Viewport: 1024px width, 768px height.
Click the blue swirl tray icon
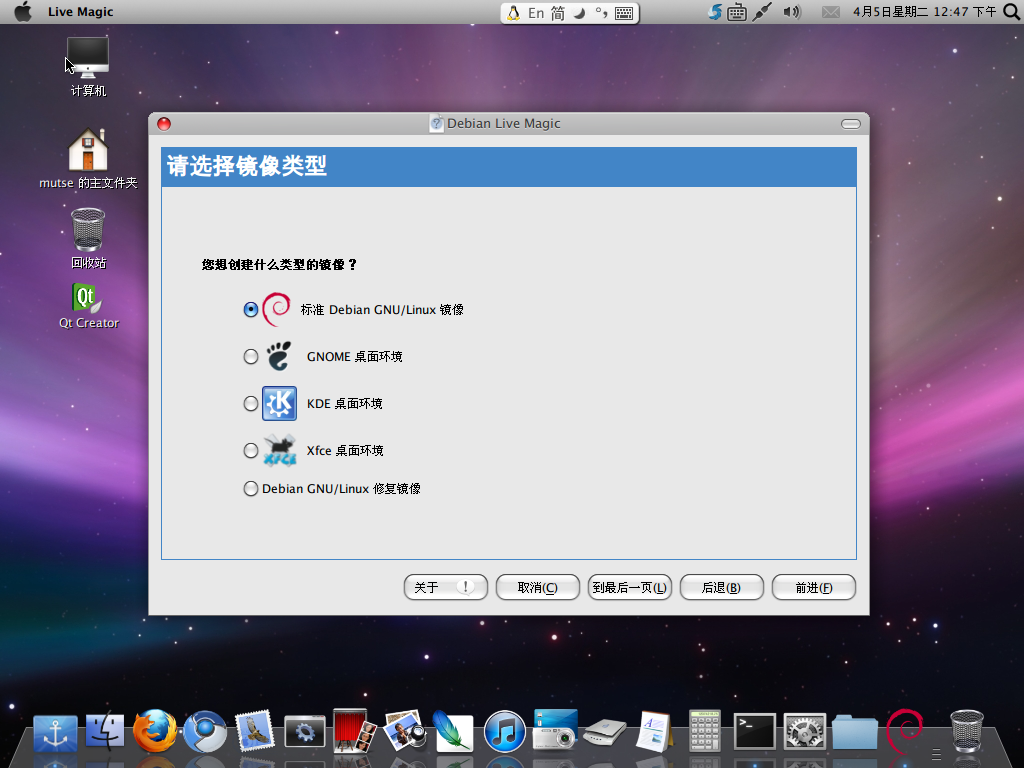click(716, 12)
